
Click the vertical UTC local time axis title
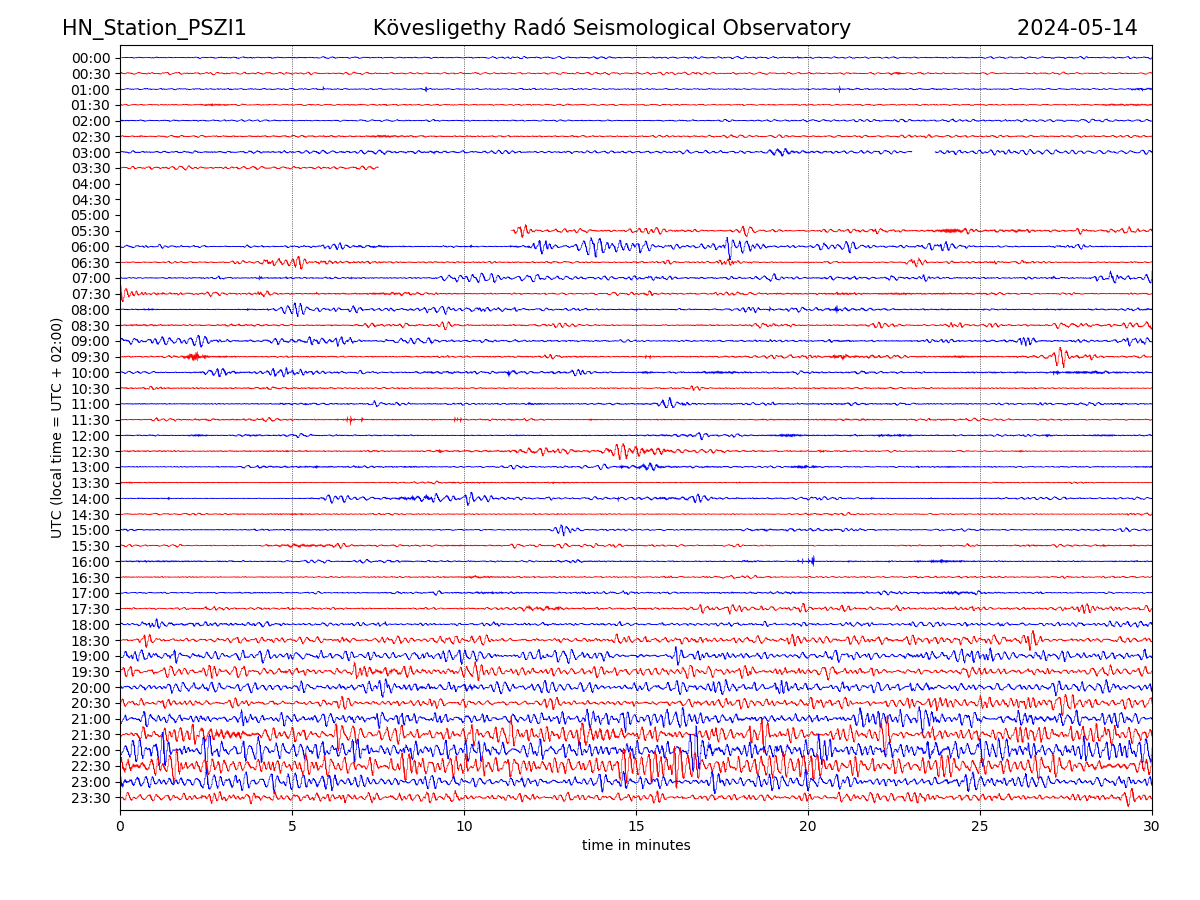(x=58, y=427)
